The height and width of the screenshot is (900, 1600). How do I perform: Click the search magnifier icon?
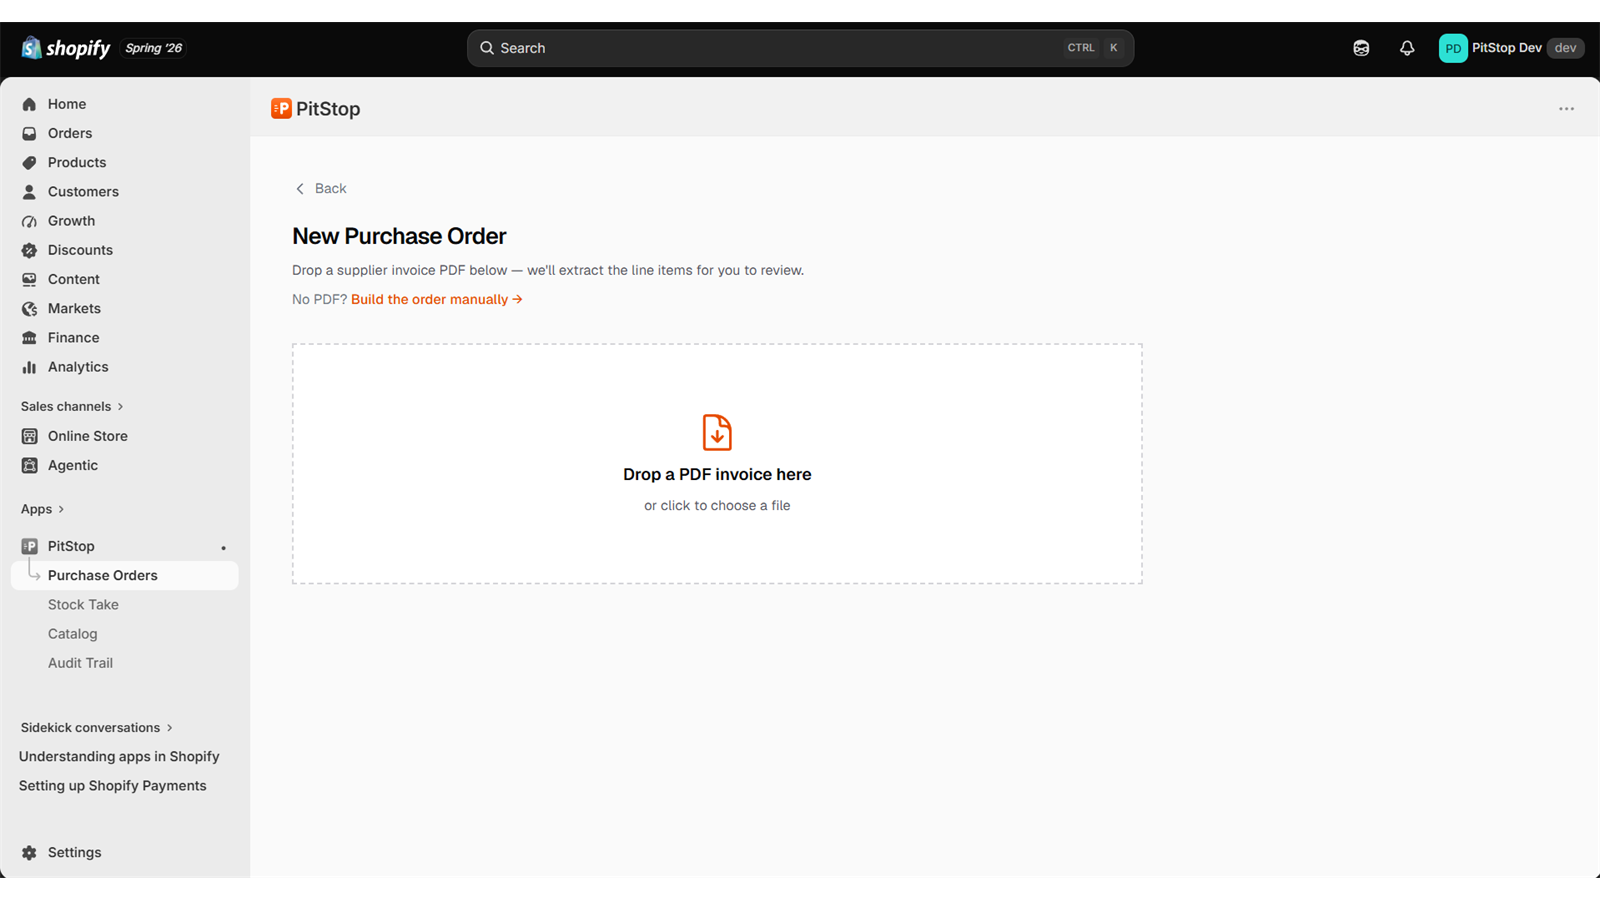tap(487, 48)
